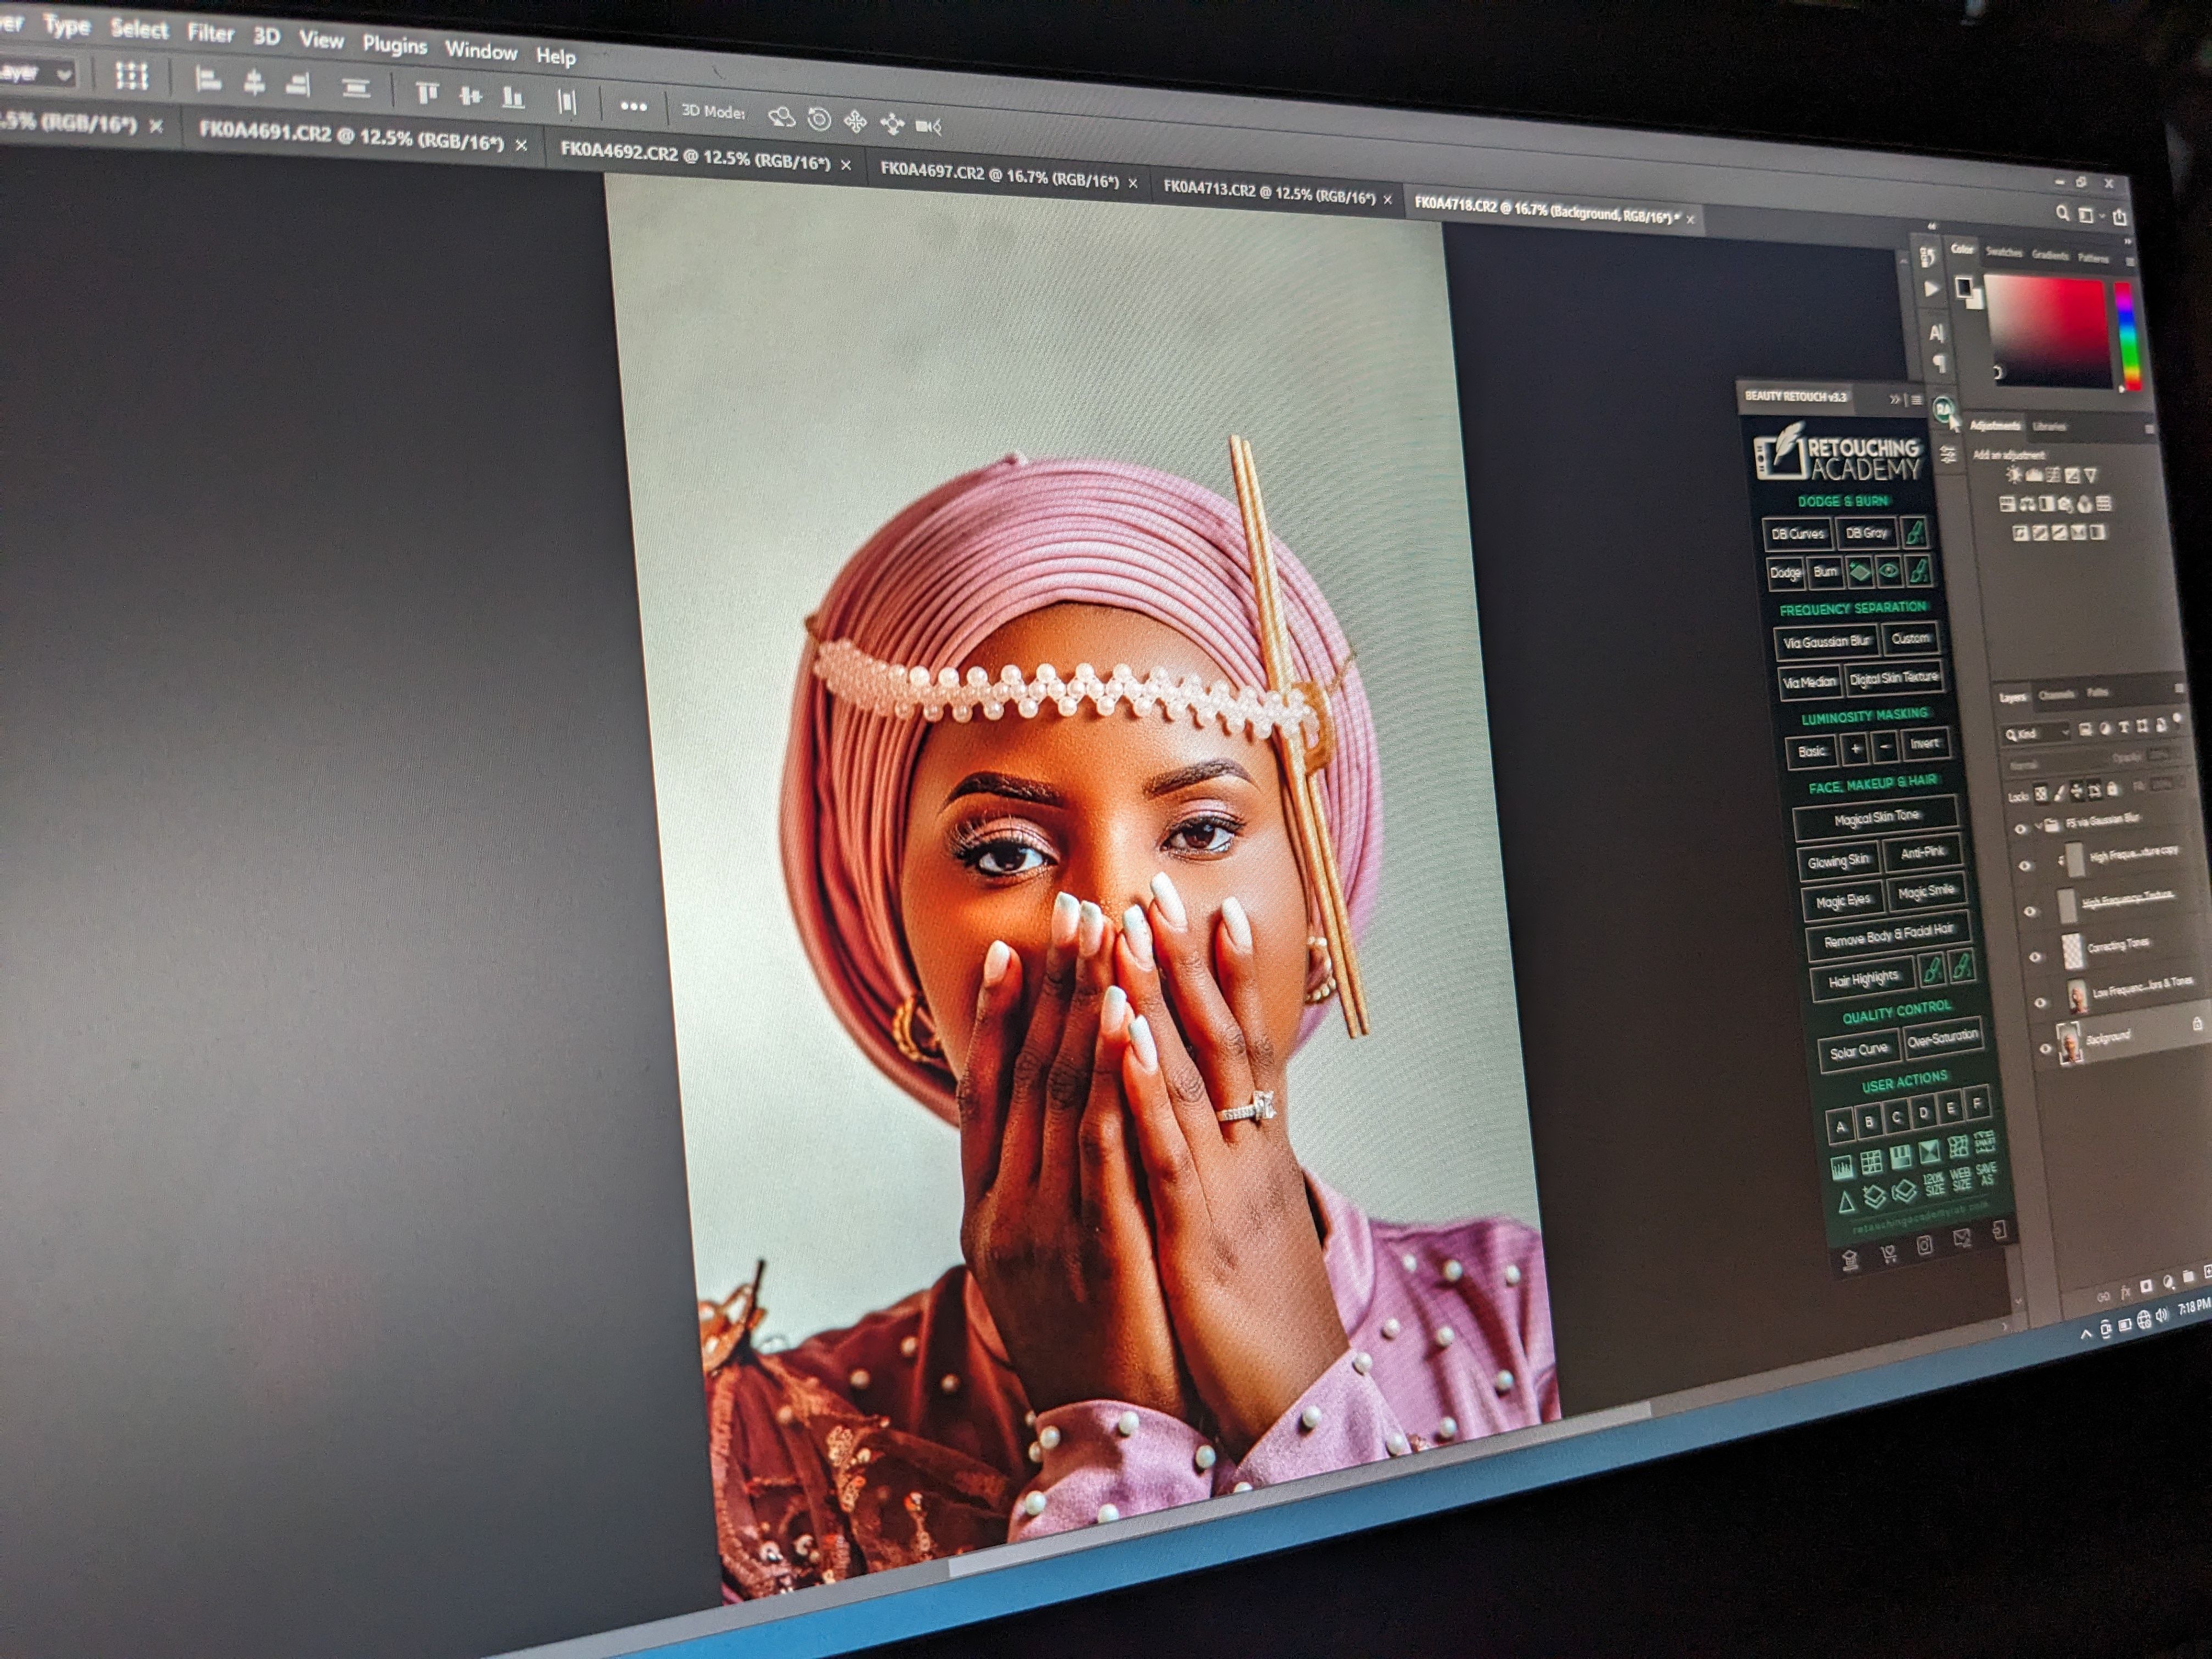The height and width of the screenshot is (1659, 2212).
Task: Click the align bottom edges icon
Action: 513,98
